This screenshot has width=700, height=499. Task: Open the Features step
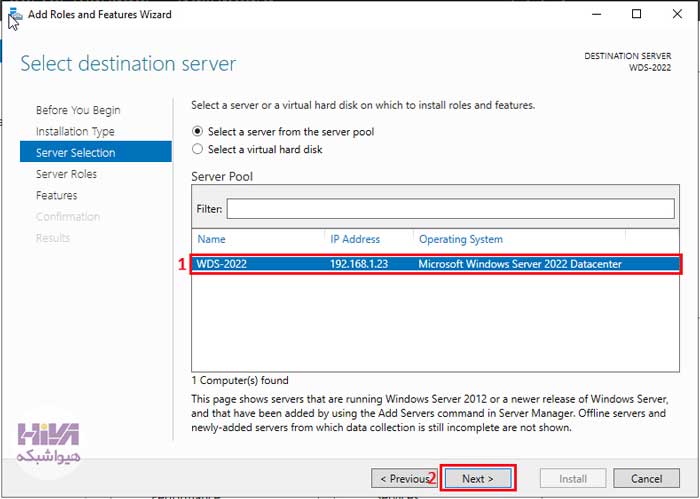56,195
